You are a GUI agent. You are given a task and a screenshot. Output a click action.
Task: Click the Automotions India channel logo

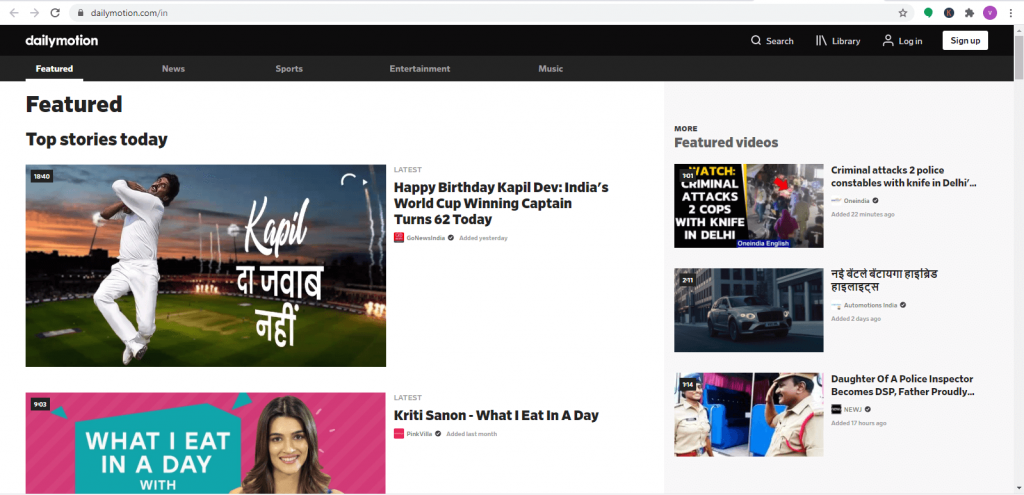click(x=836, y=305)
